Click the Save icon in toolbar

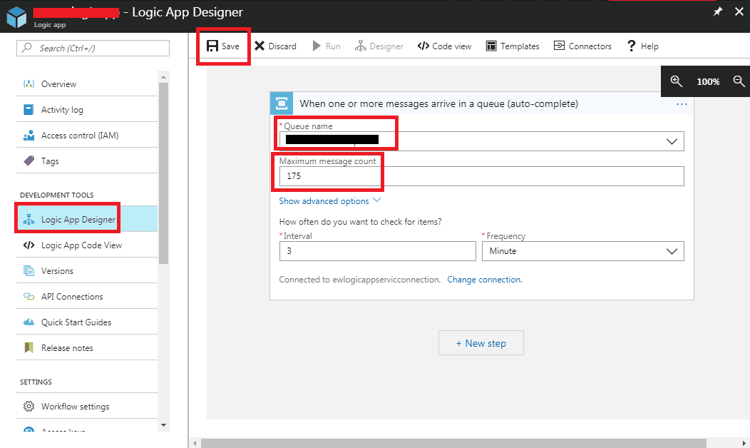[x=212, y=46]
